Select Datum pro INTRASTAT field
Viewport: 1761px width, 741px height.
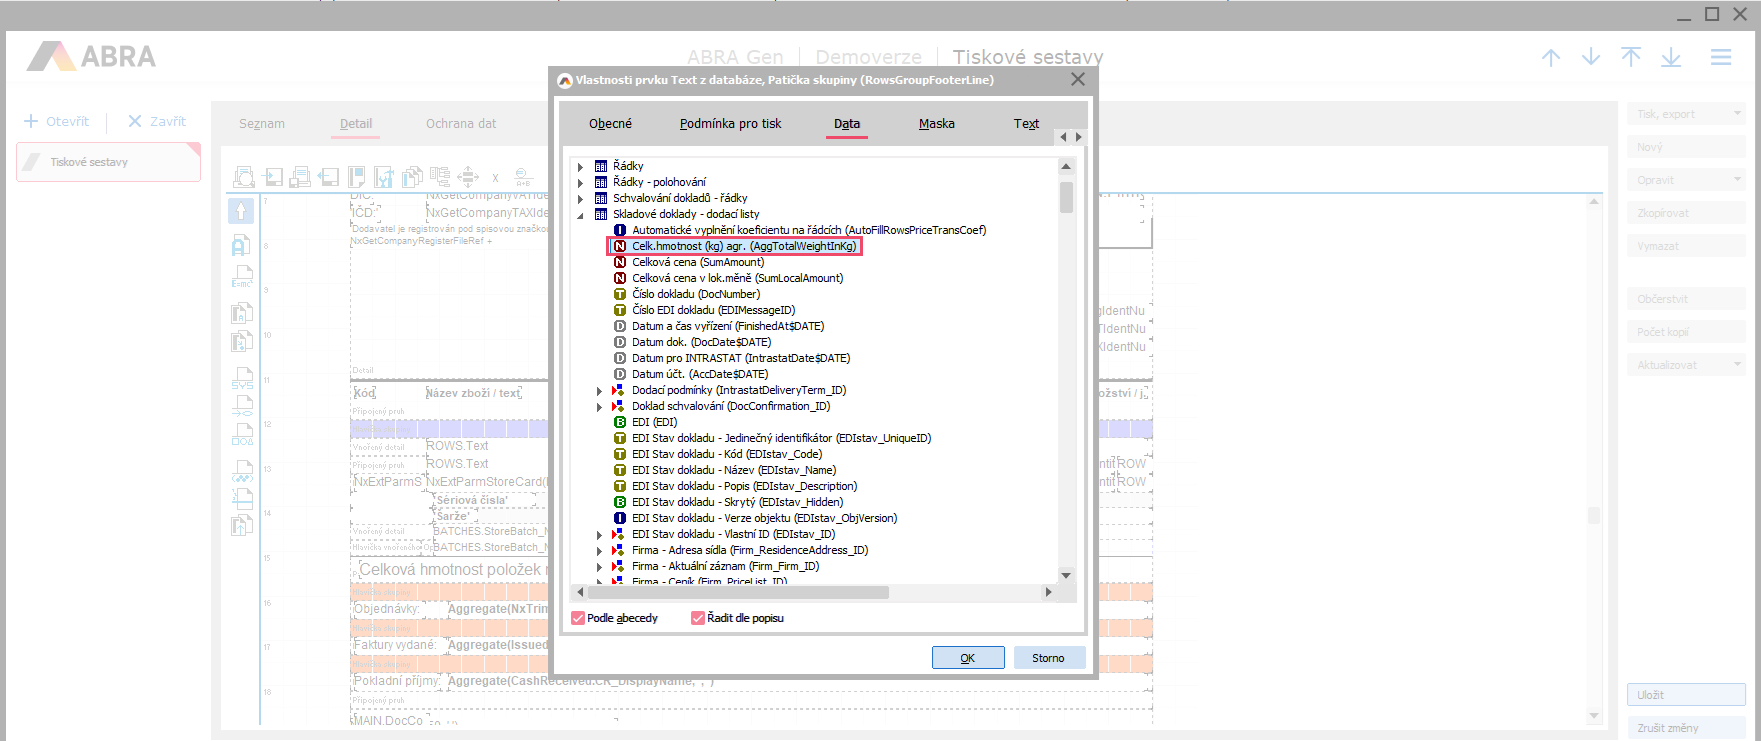click(x=741, y=358)
